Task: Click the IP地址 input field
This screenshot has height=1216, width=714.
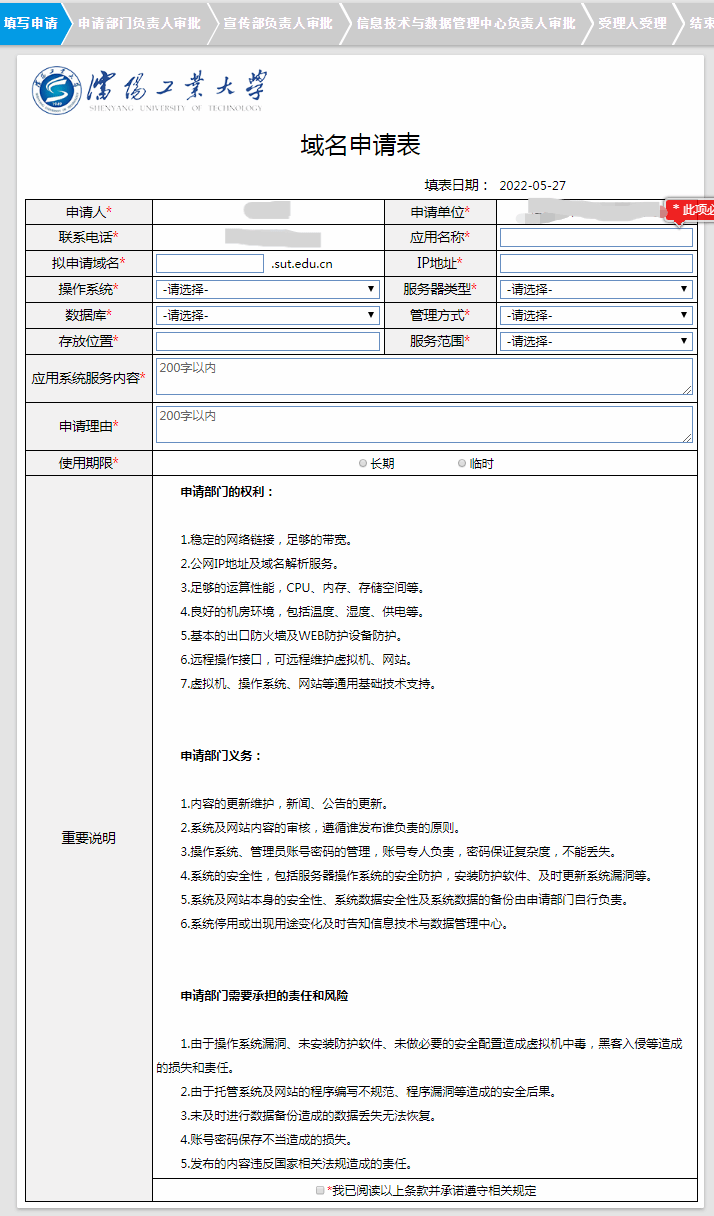Action: pyautogui.click(x=596, y=263)
